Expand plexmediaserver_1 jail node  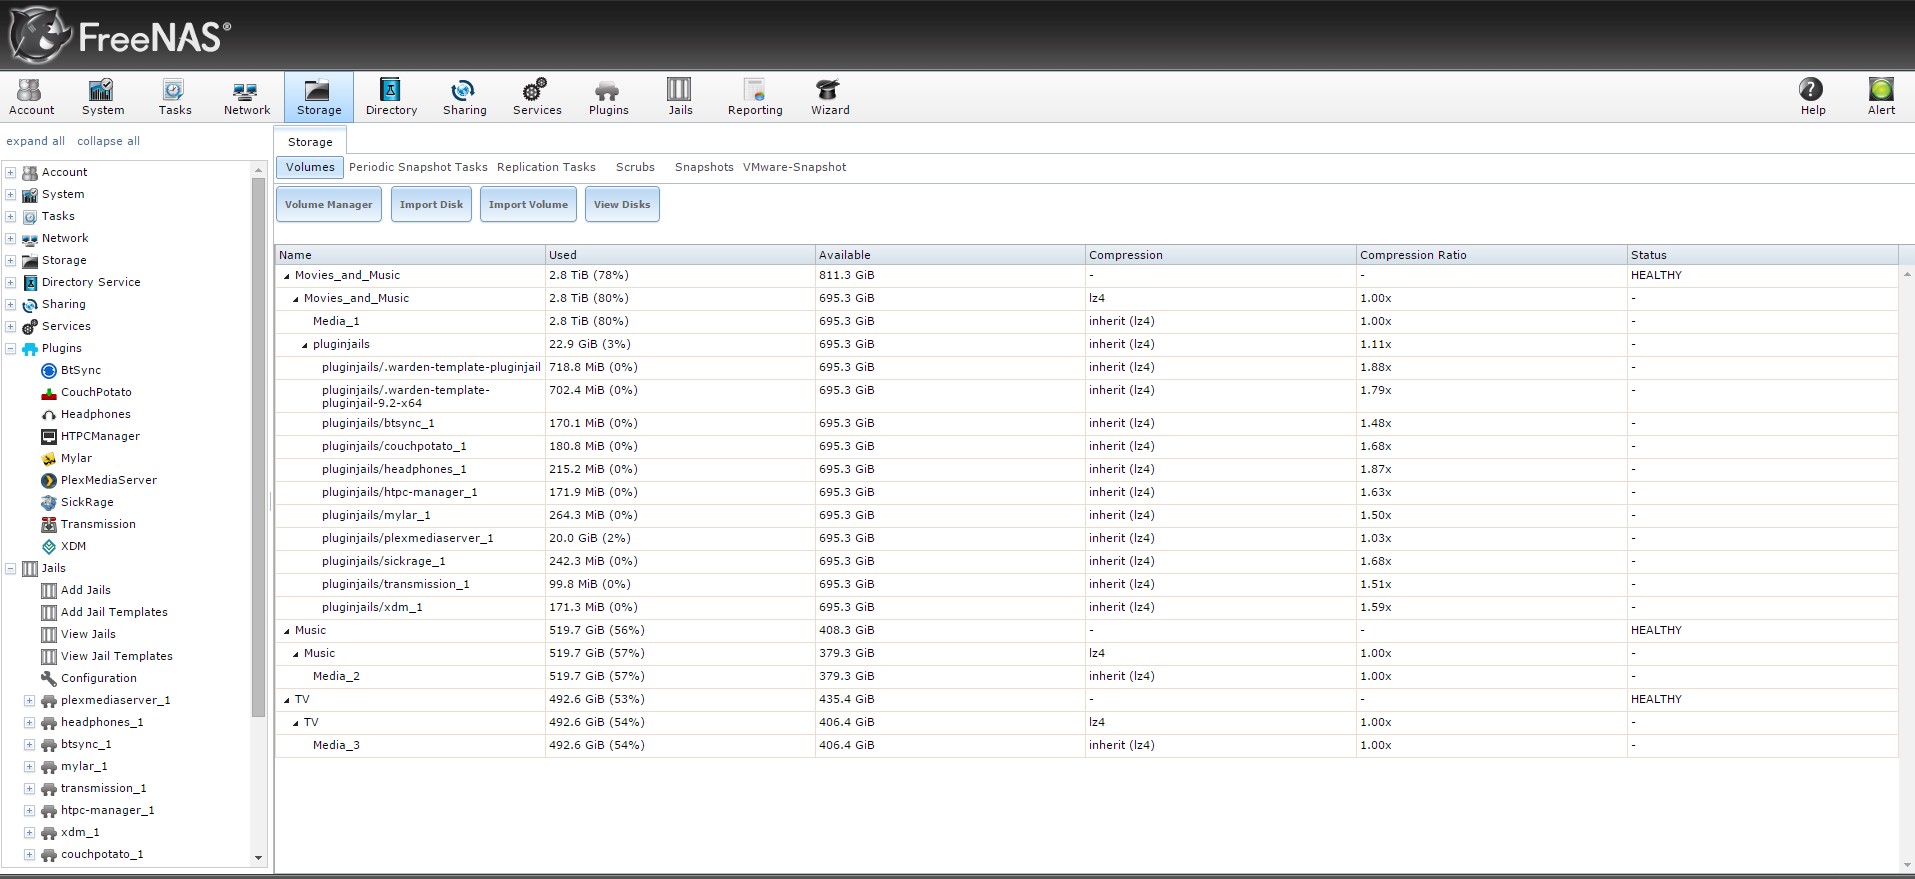pos(29,700)
